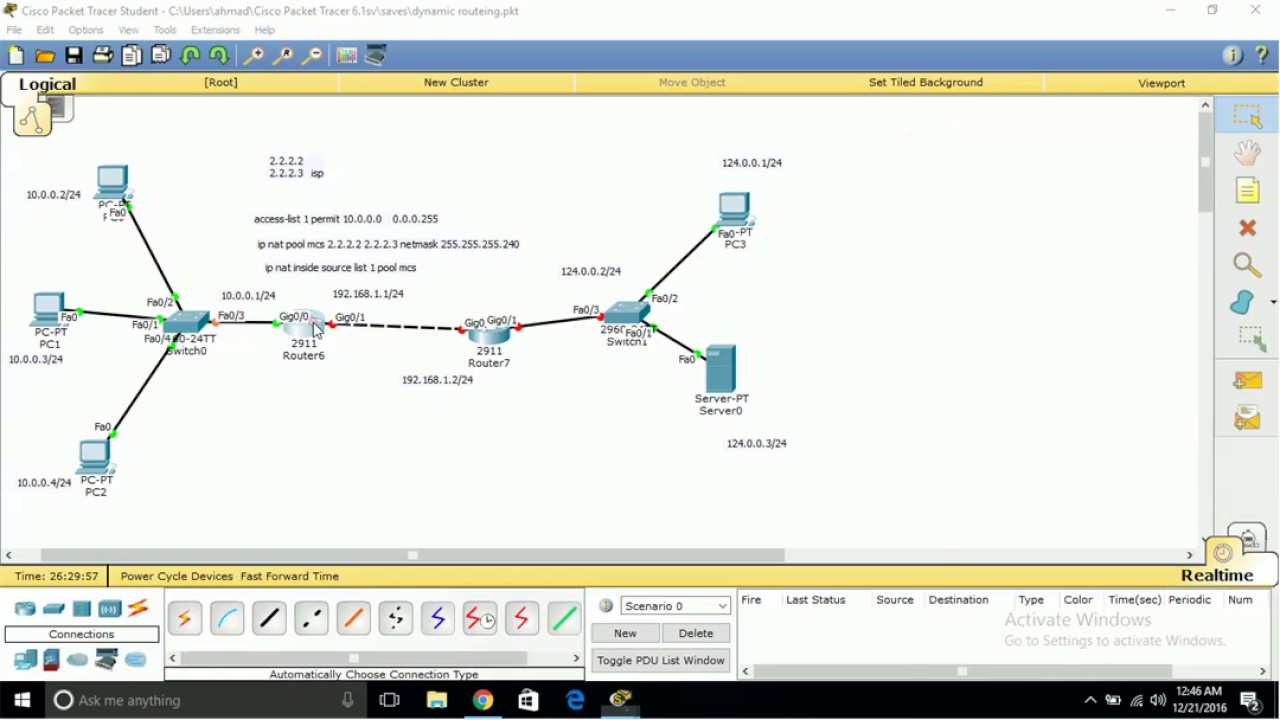Print the current workspace
This screenshot has width=1280, height=720.
click(103, 56)
